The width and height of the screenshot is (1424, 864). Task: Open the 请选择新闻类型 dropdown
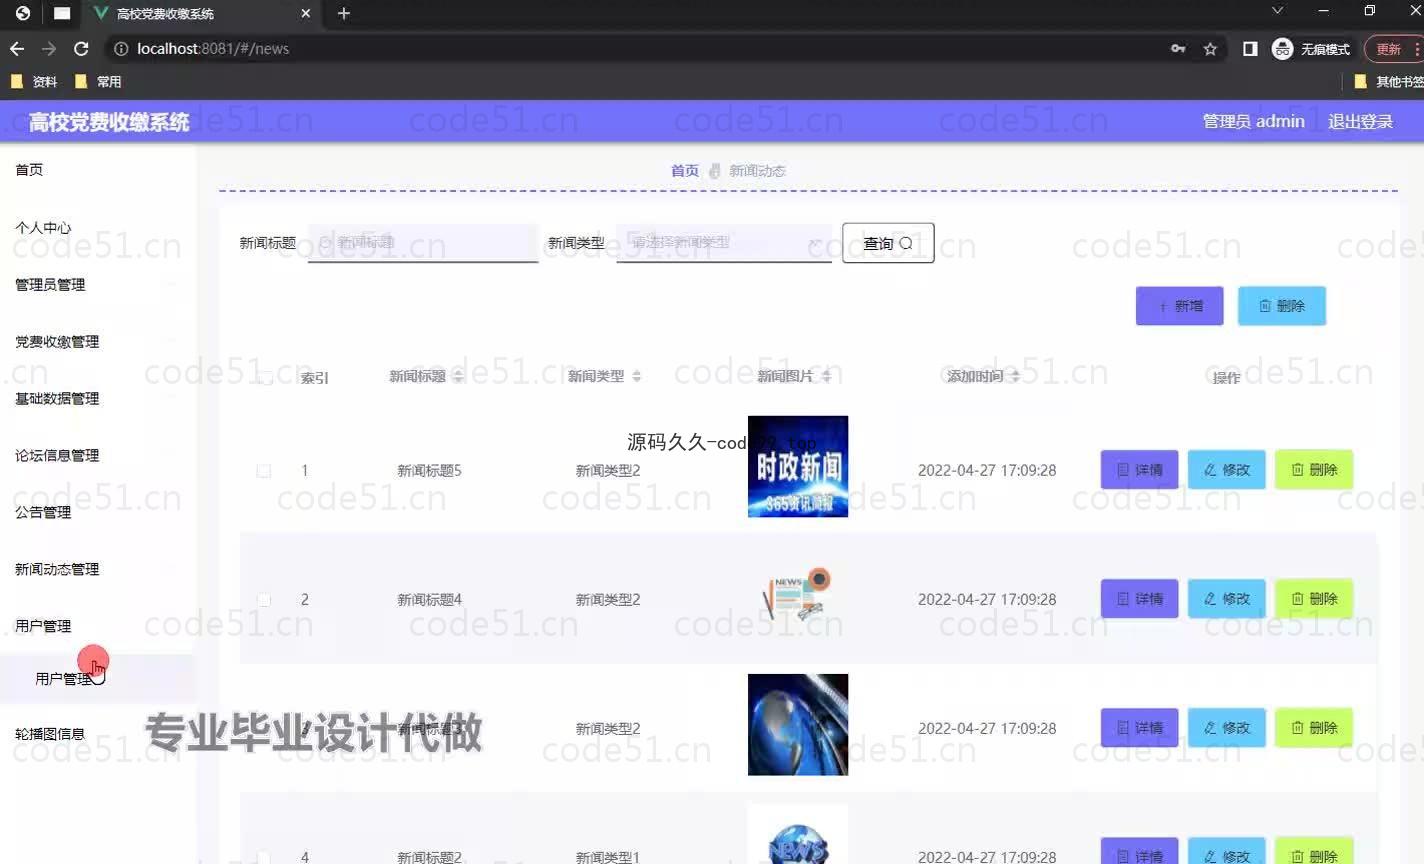724,243
